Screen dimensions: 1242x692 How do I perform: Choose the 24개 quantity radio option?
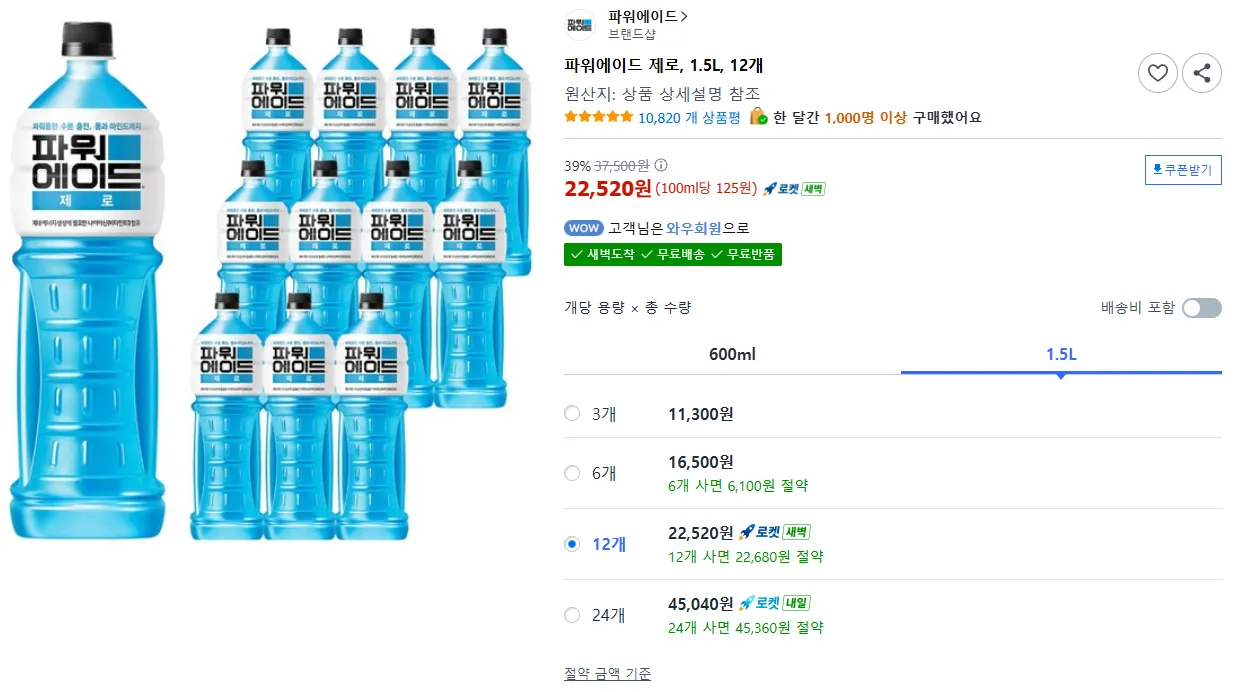click(x=572, y=615)
